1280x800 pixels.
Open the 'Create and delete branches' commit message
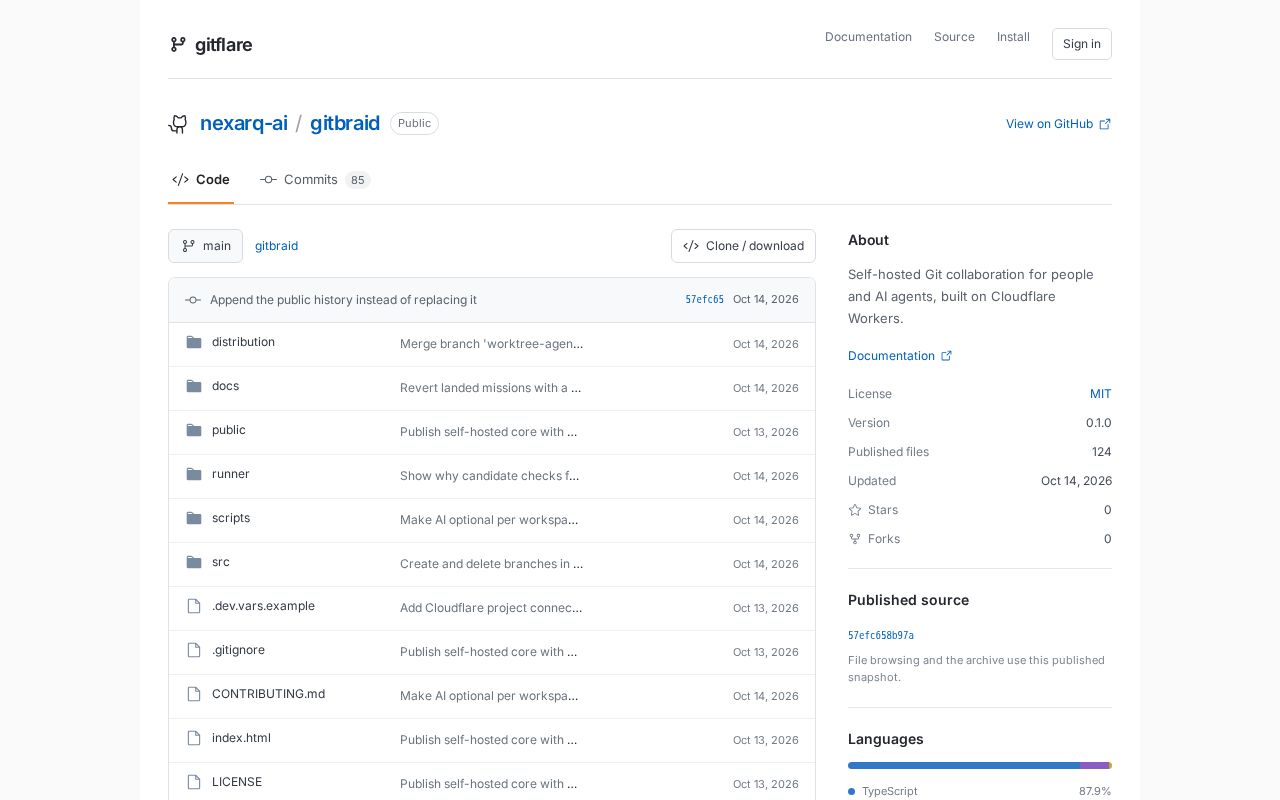pos(492,564)
